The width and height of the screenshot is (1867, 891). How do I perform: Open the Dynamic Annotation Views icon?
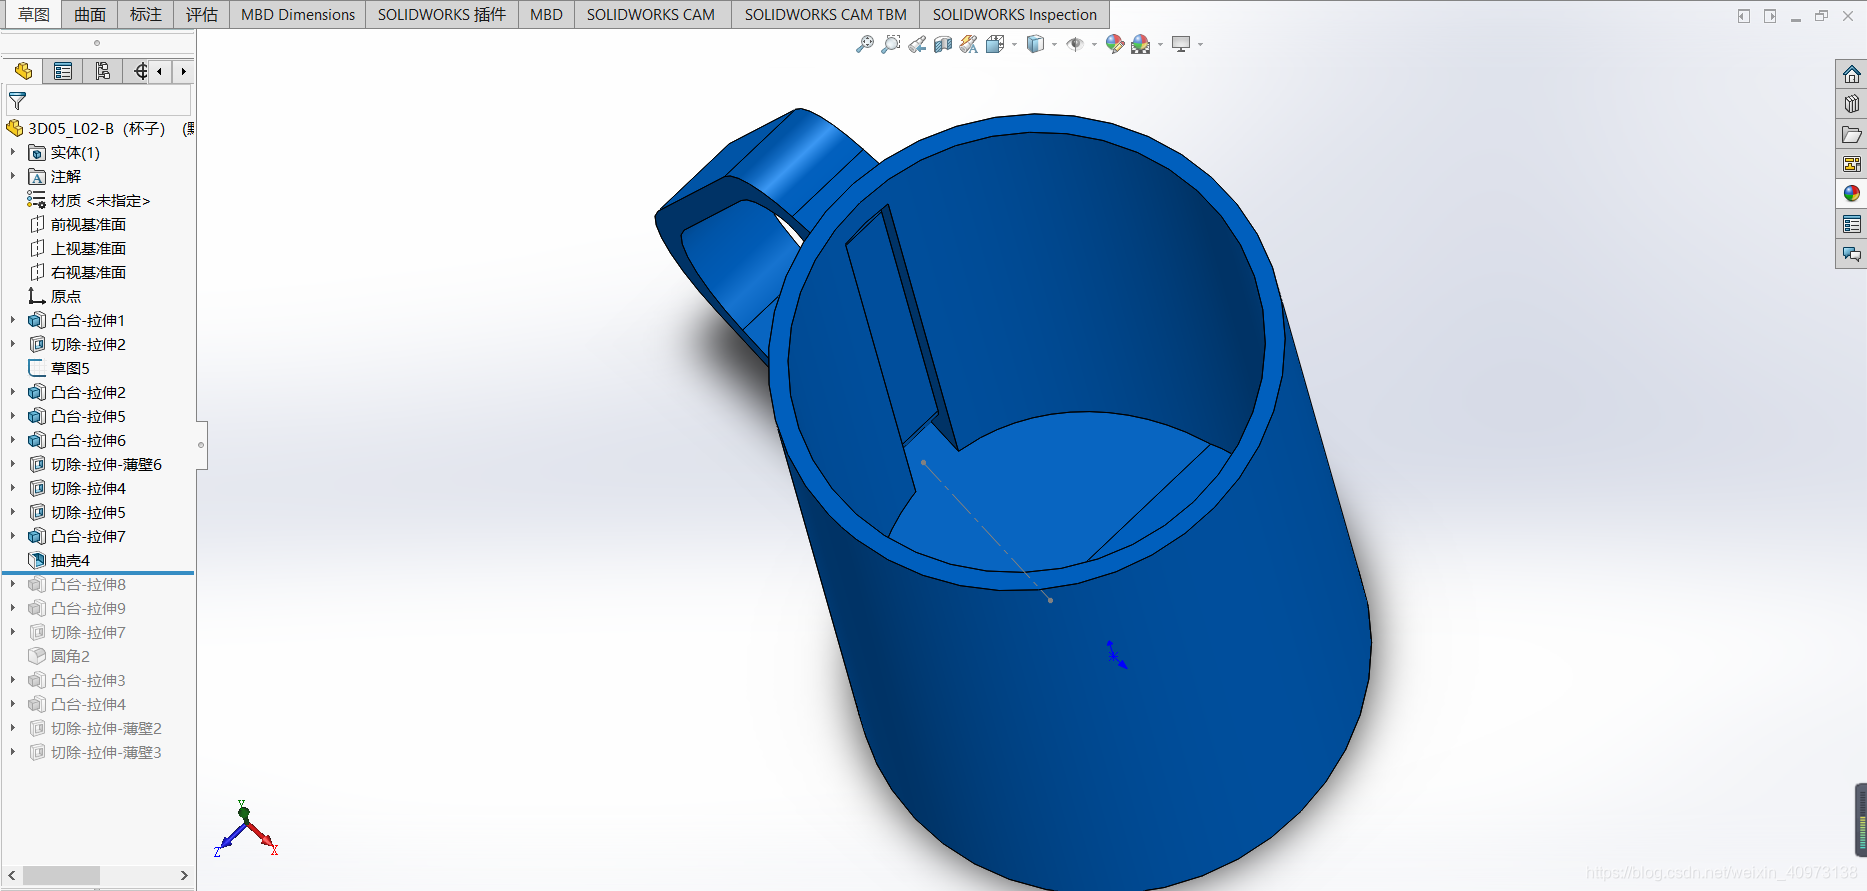point(969,44)
